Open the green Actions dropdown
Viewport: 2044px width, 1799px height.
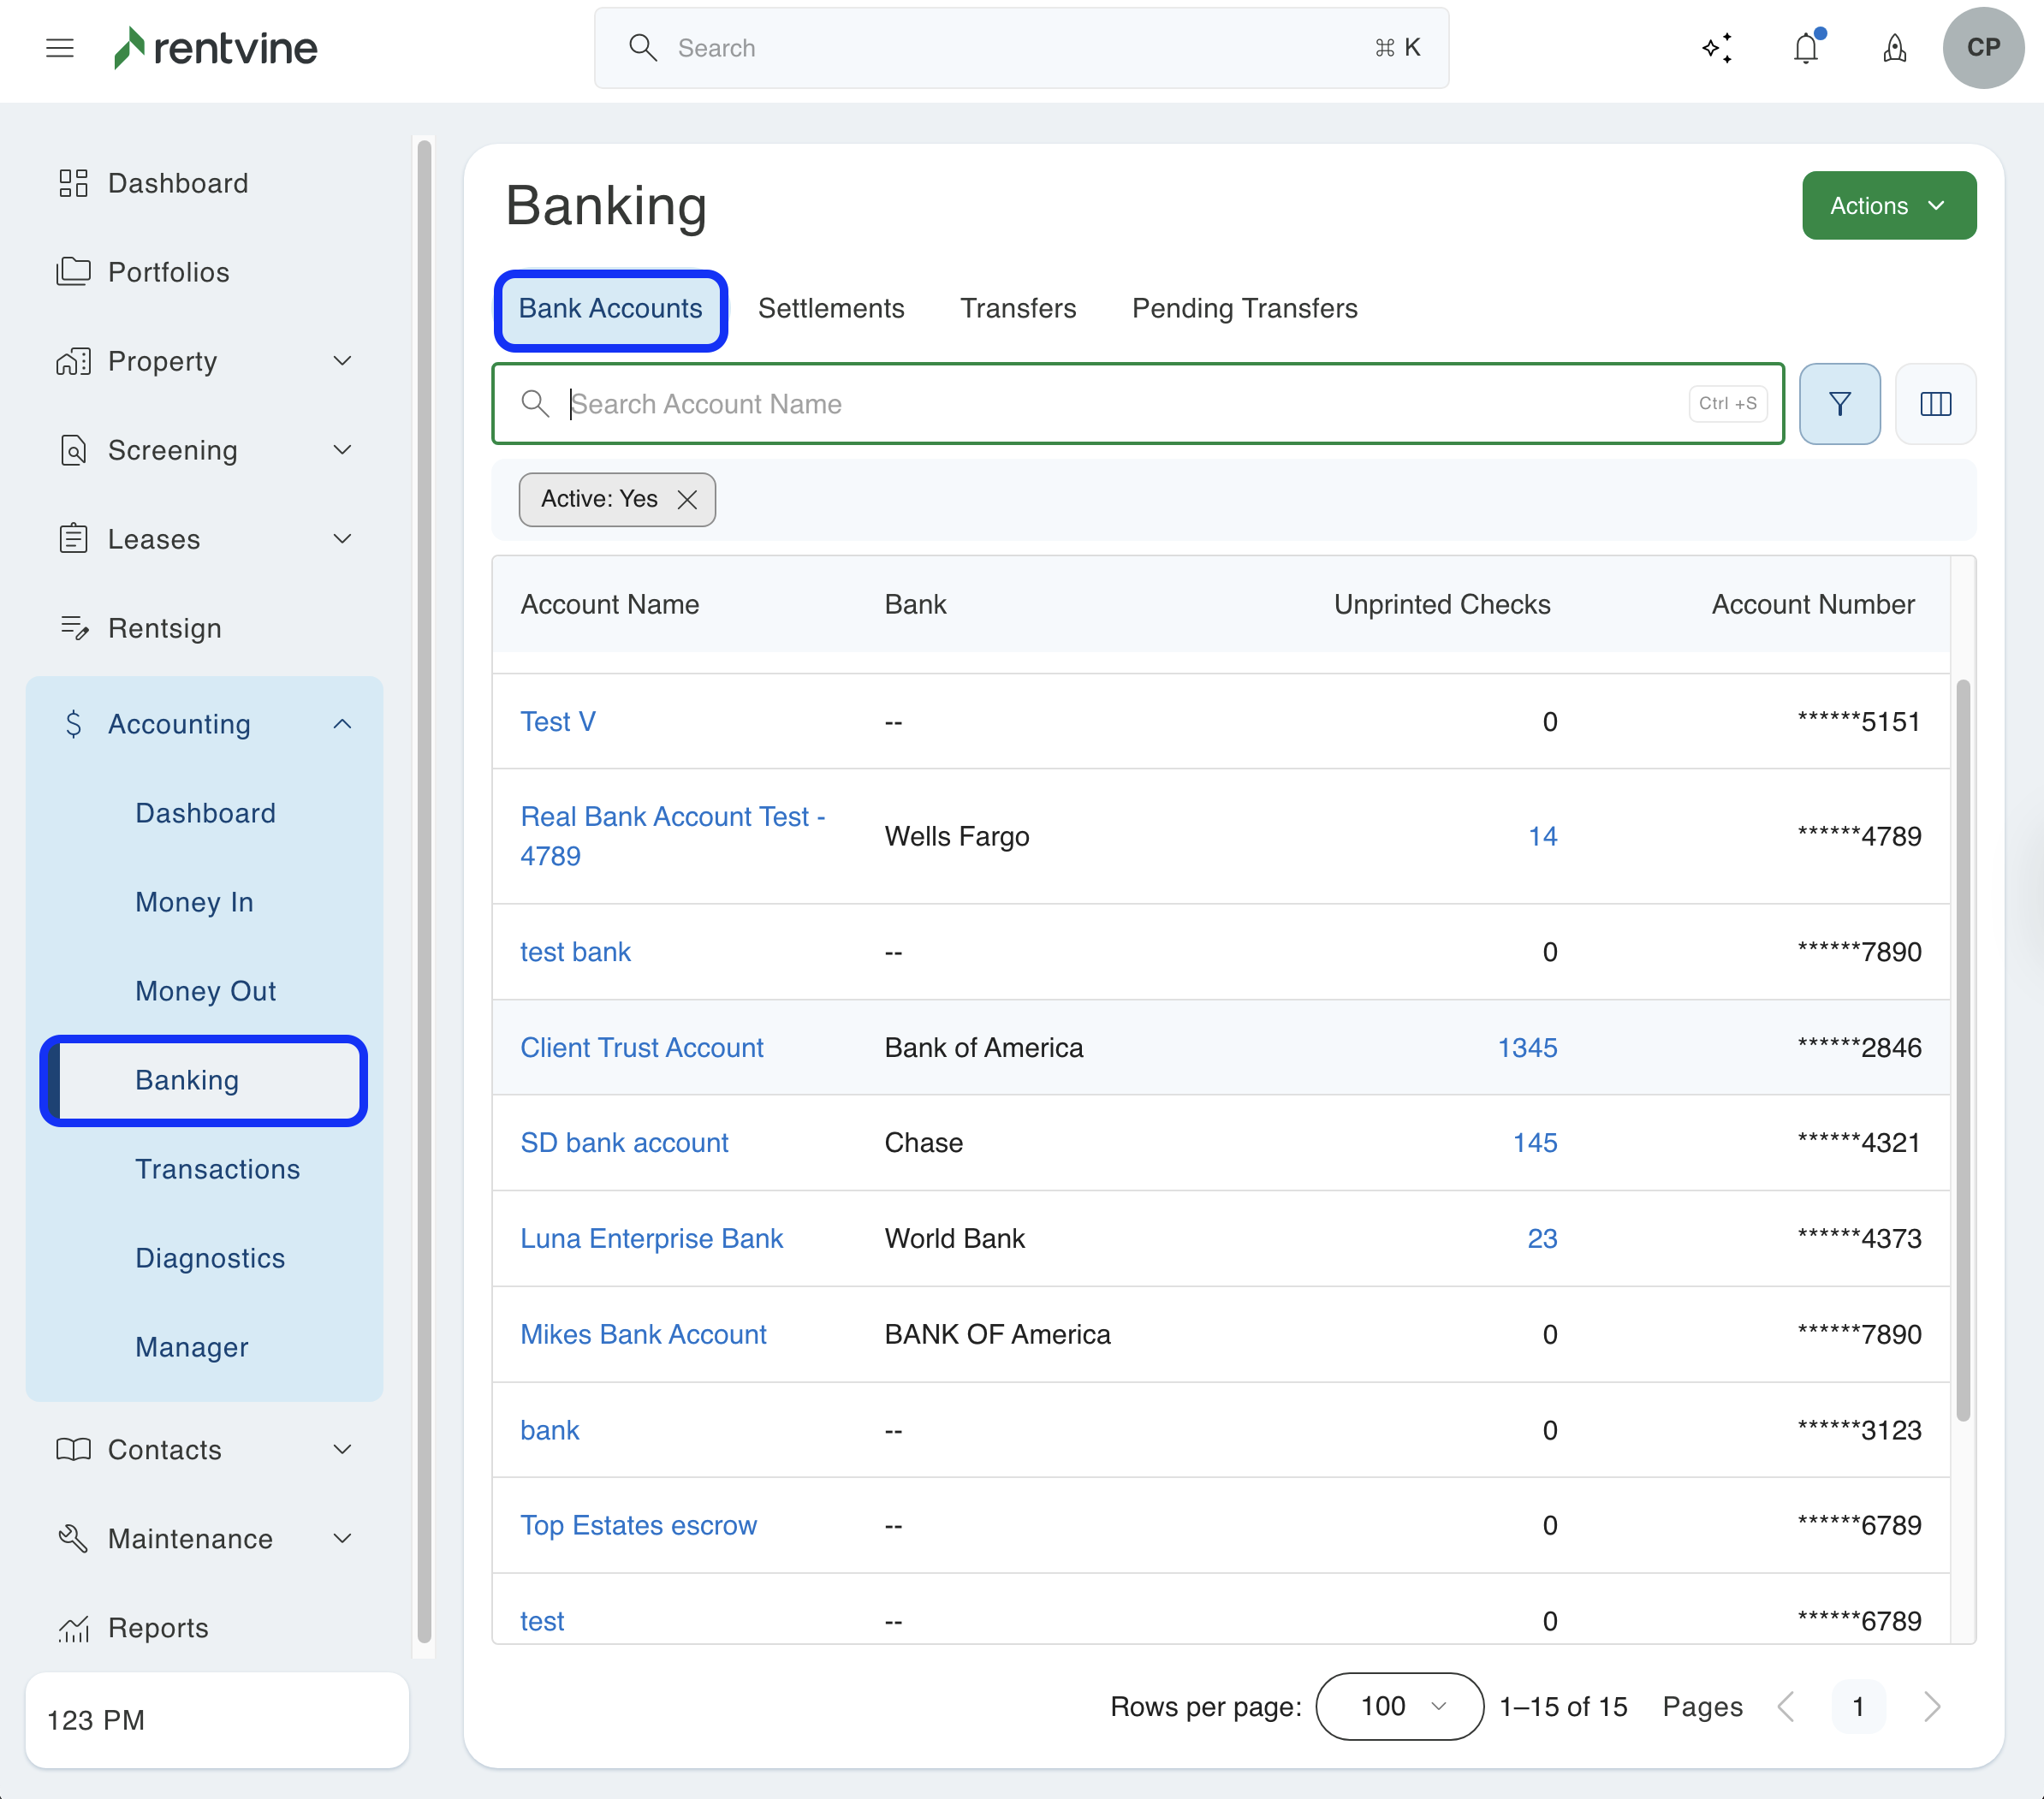(1888, 206)
